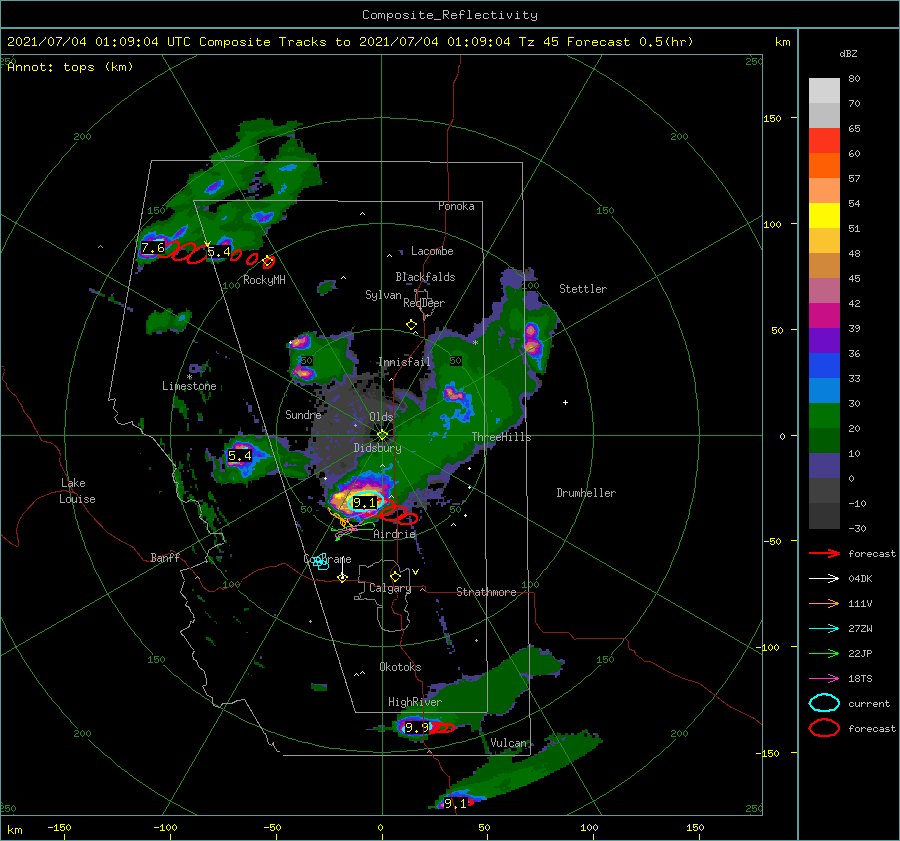The width and height of the screenshot is (900, 841).
Task: Select the green 22JP arrow icon
Action: (824, 653)
